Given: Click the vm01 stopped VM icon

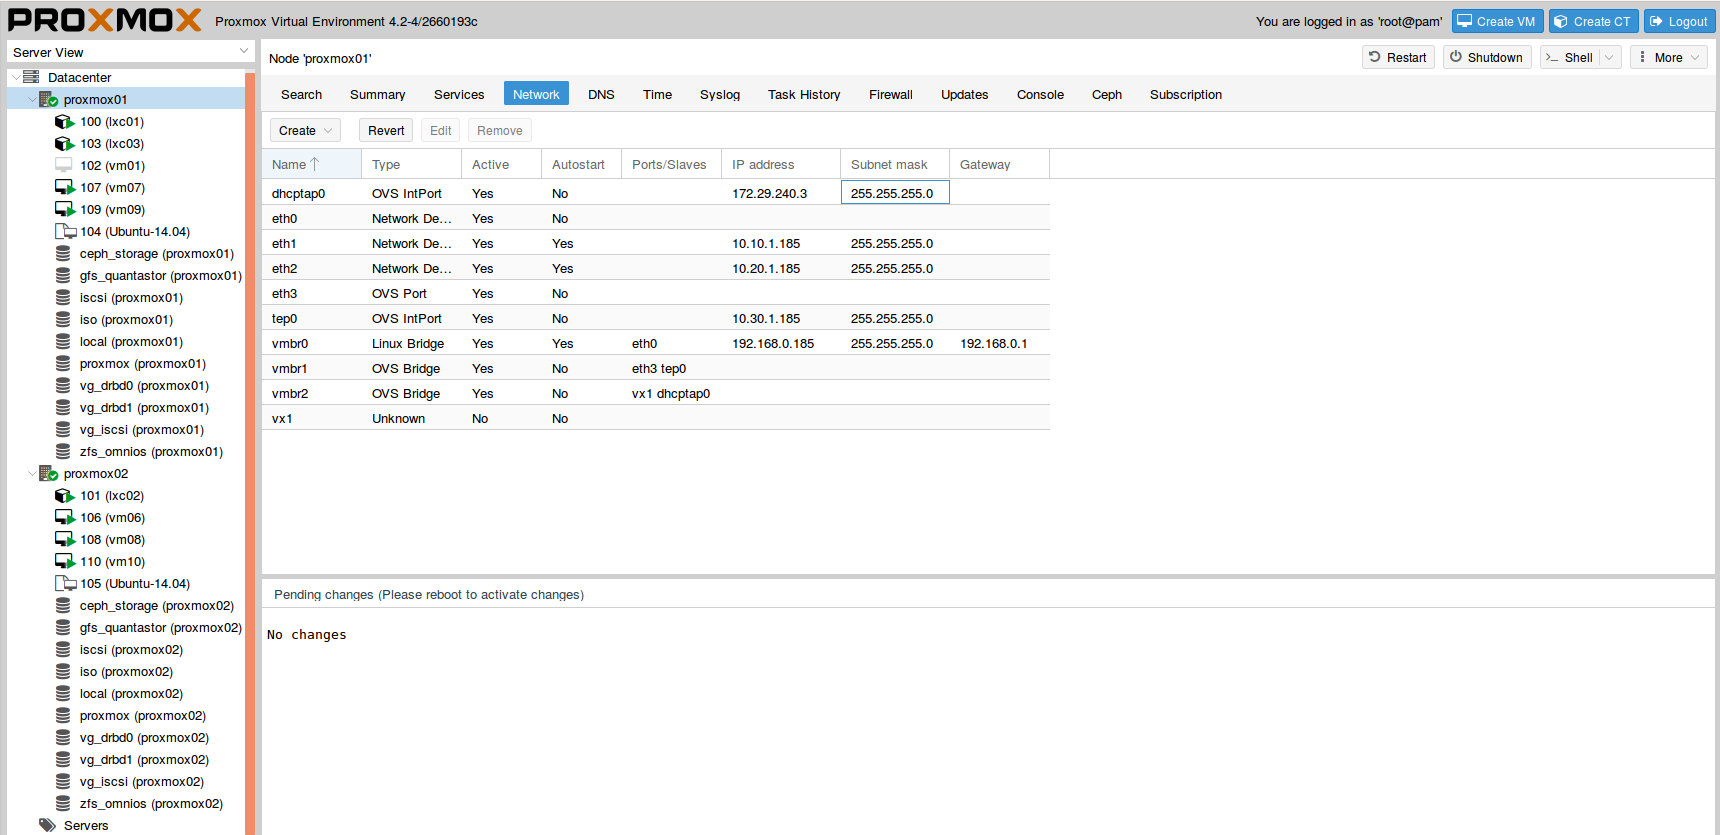Looking at the screenshot, I should click(x=64, y=166).
